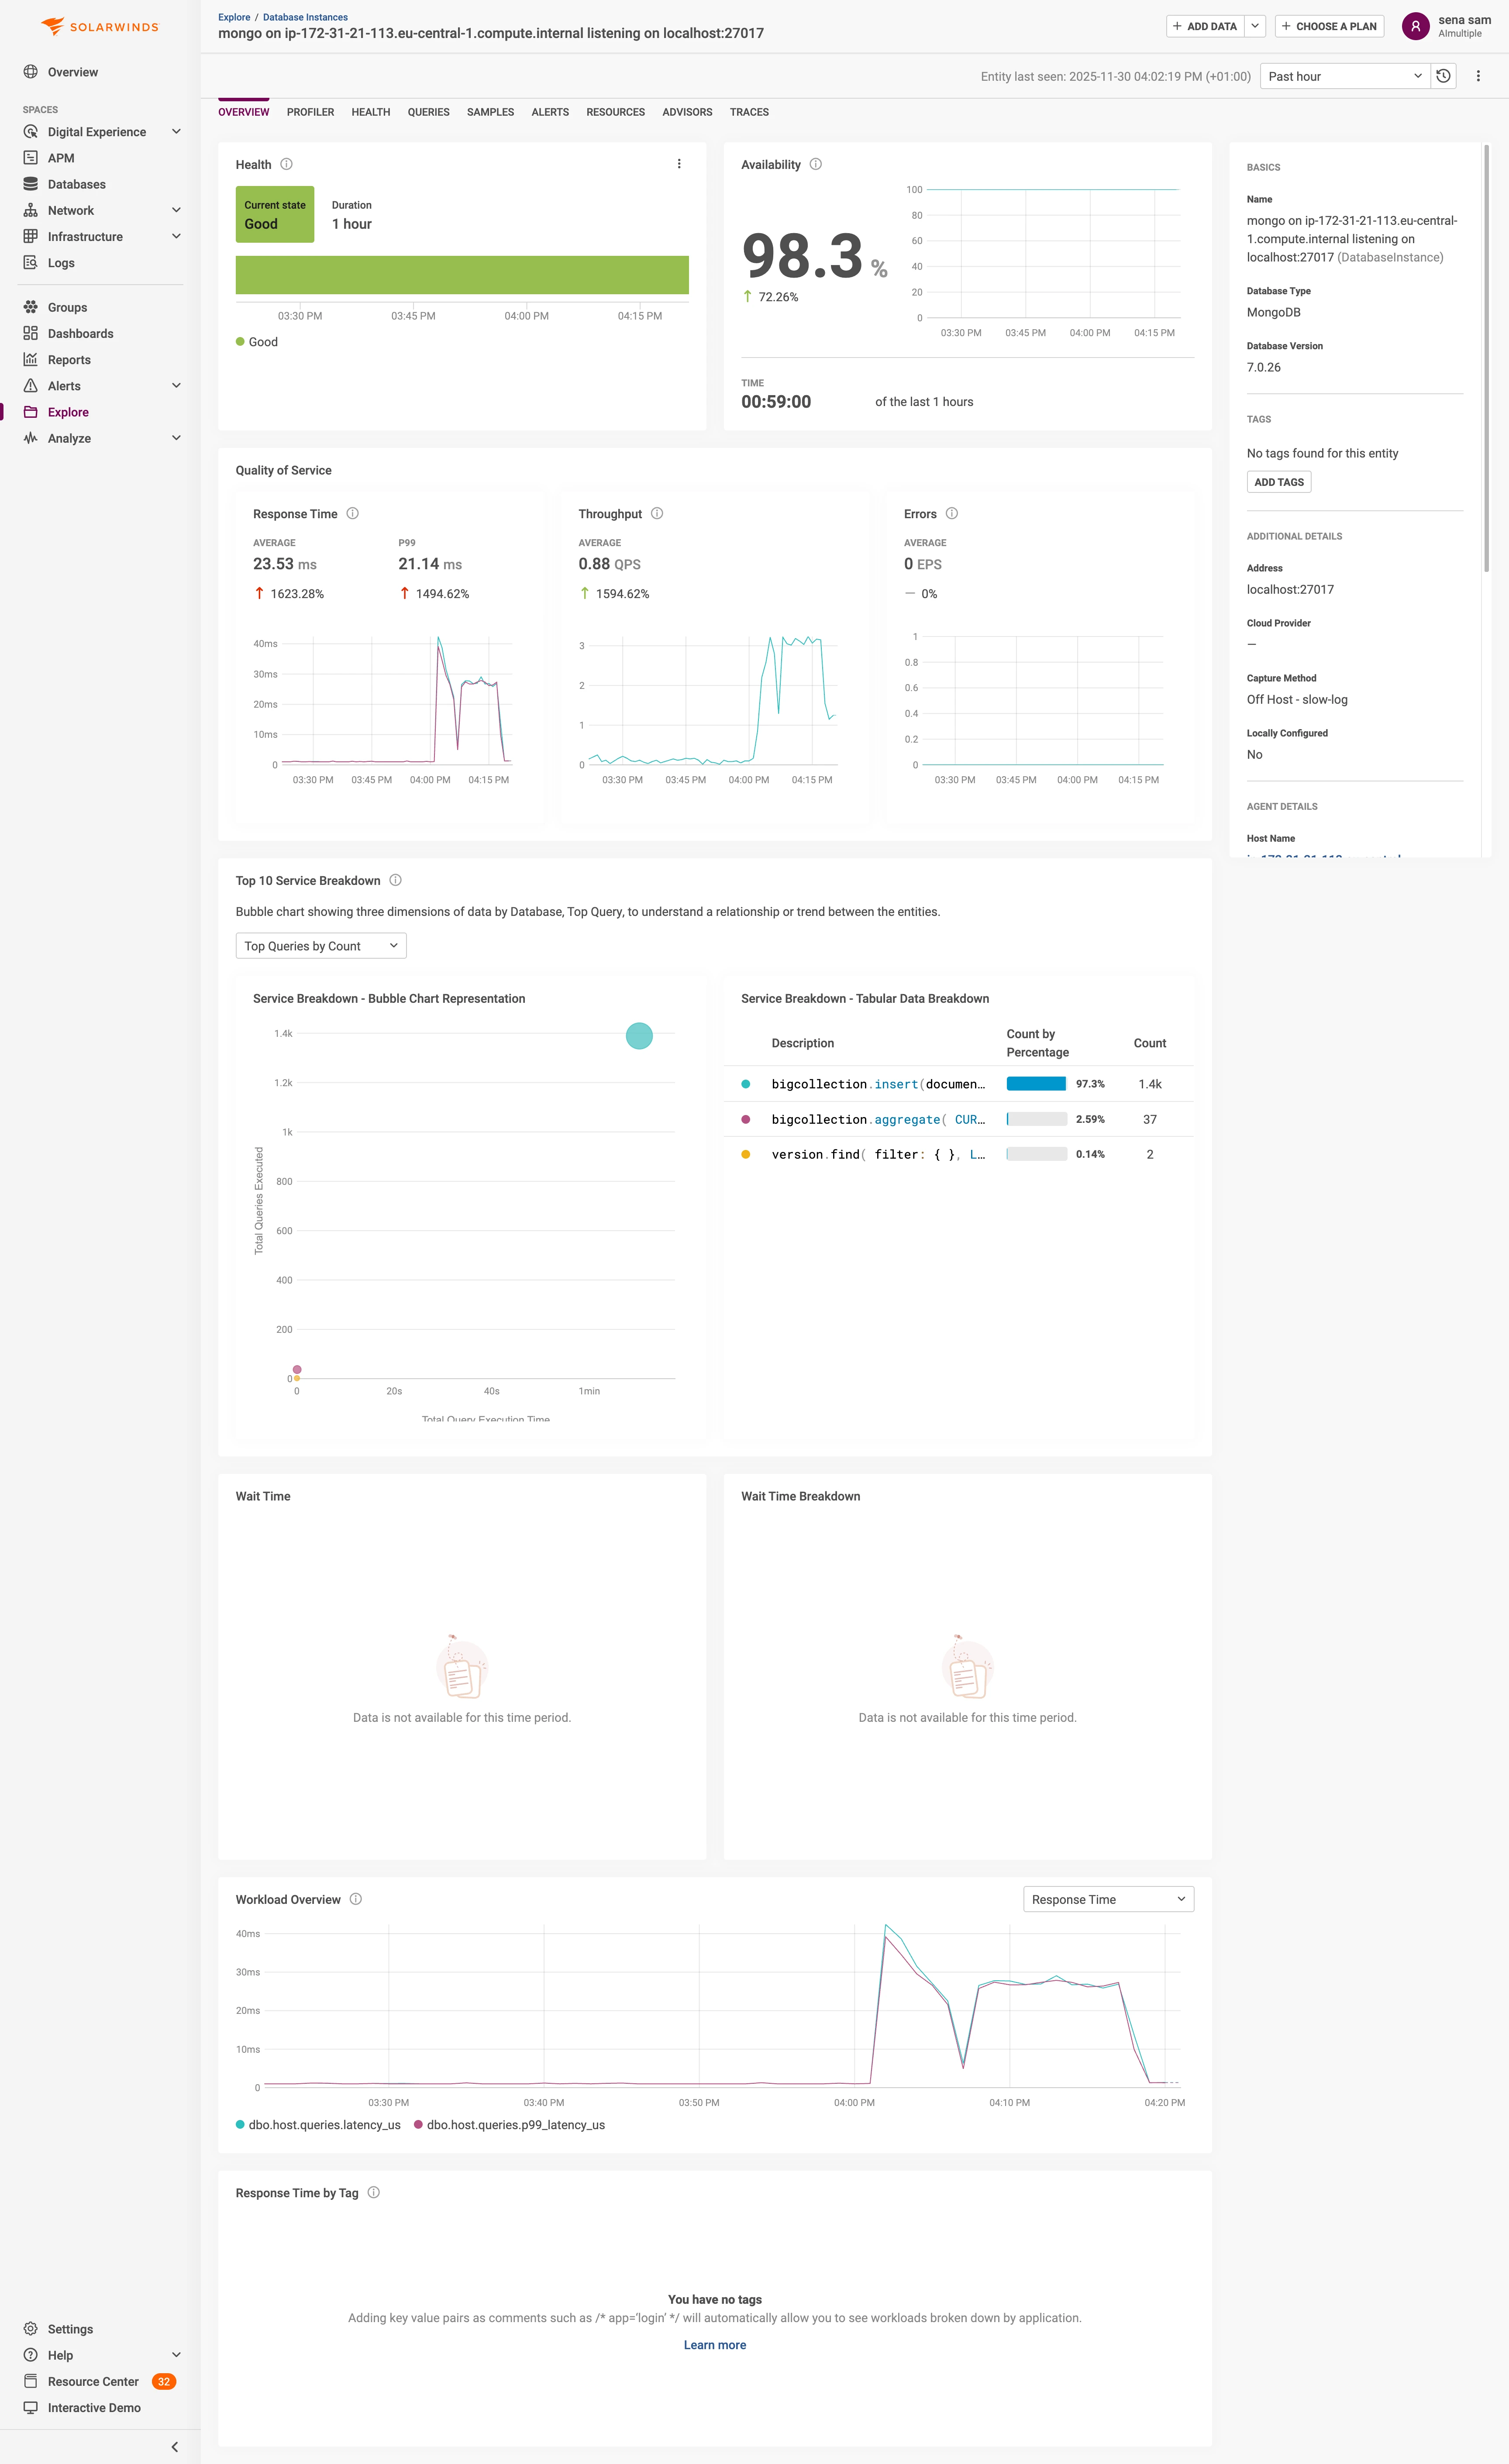Image resolution: width=1509 pixels, height=2464 pixels.
Task: Expand the Digital Experience chevron
Action: point(176,132)
